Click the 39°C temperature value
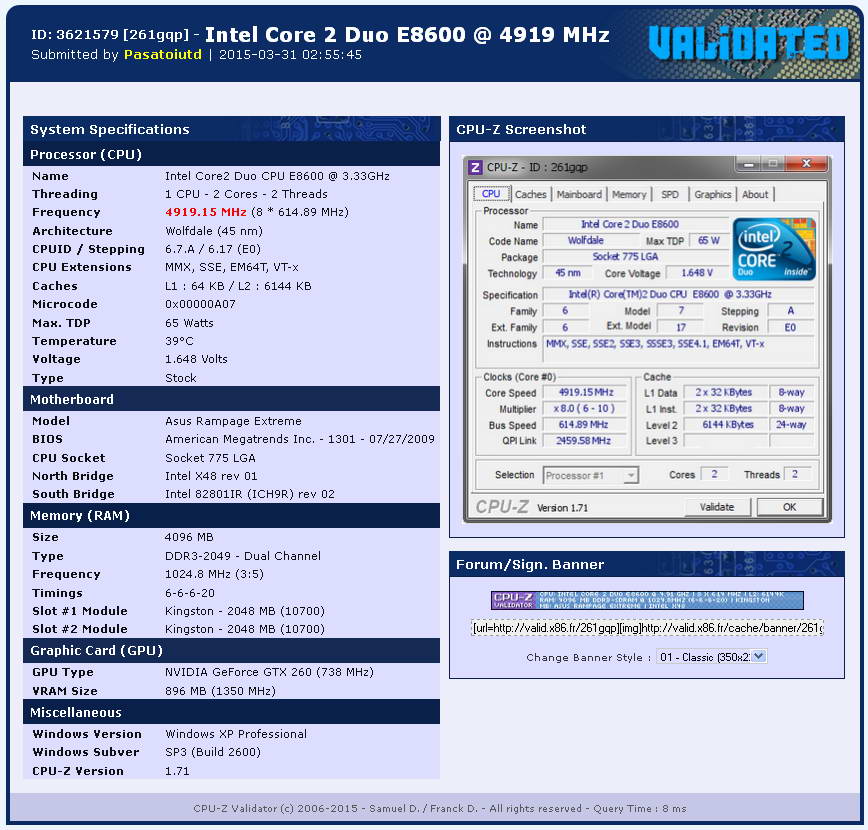Screen dimensions: 868x830 (179, 341)
